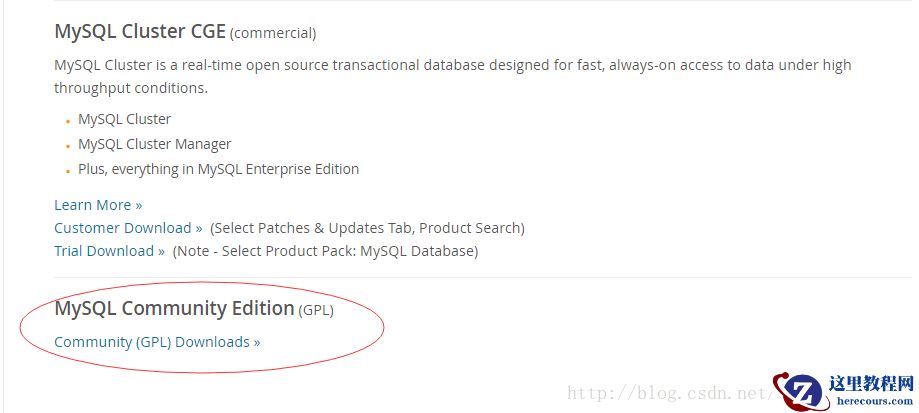Go to Community (GPL) Downloads
The width and height of the screenshot is (919, 413).
click(x=157, y=342)
